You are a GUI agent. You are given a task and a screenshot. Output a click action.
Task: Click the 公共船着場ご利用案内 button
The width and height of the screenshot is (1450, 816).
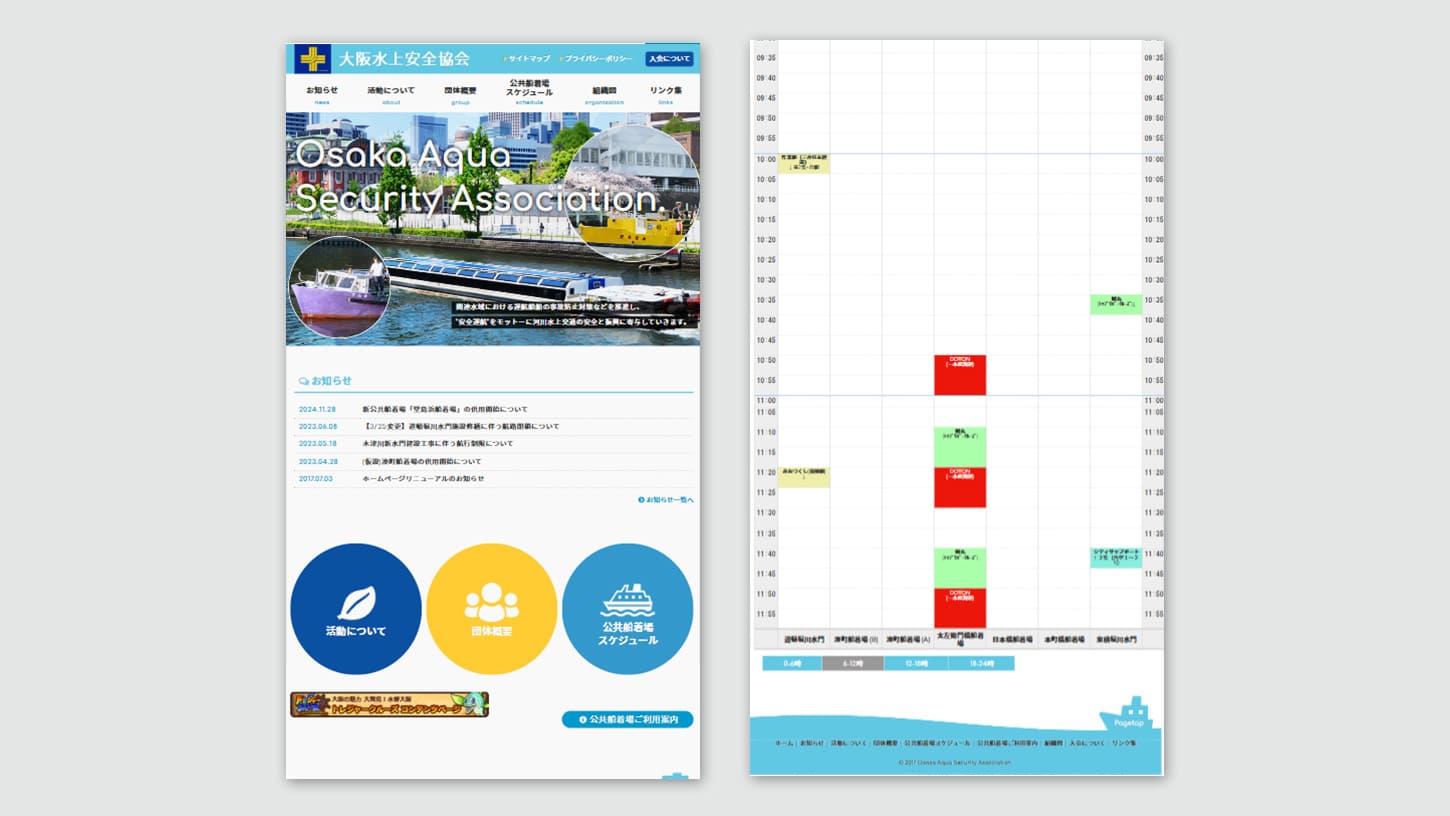point(628,719)
